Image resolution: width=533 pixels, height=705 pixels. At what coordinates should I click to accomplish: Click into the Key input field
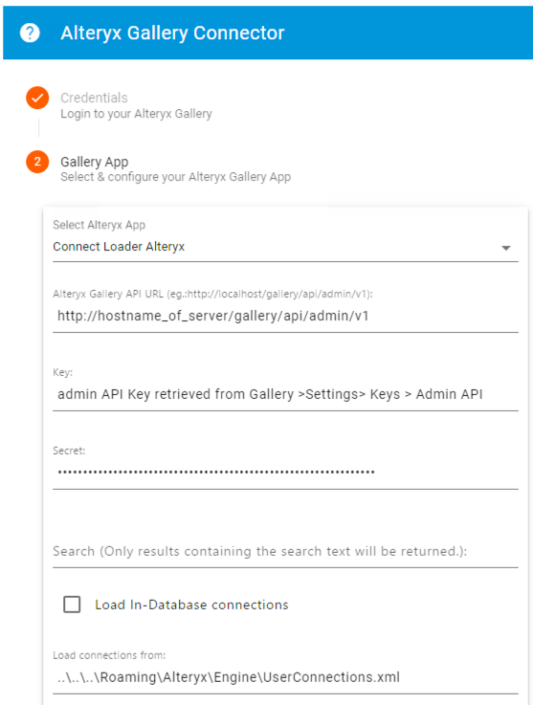click(285, 394)
